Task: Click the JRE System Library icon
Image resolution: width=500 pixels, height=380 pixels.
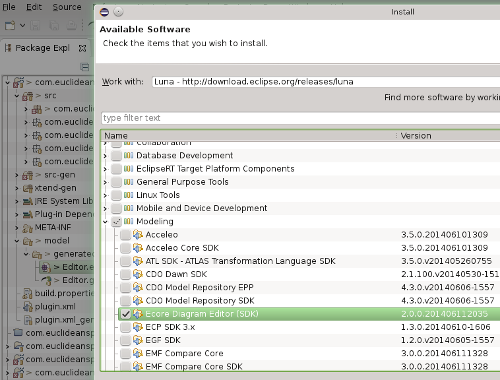Action: click(28, 202)
